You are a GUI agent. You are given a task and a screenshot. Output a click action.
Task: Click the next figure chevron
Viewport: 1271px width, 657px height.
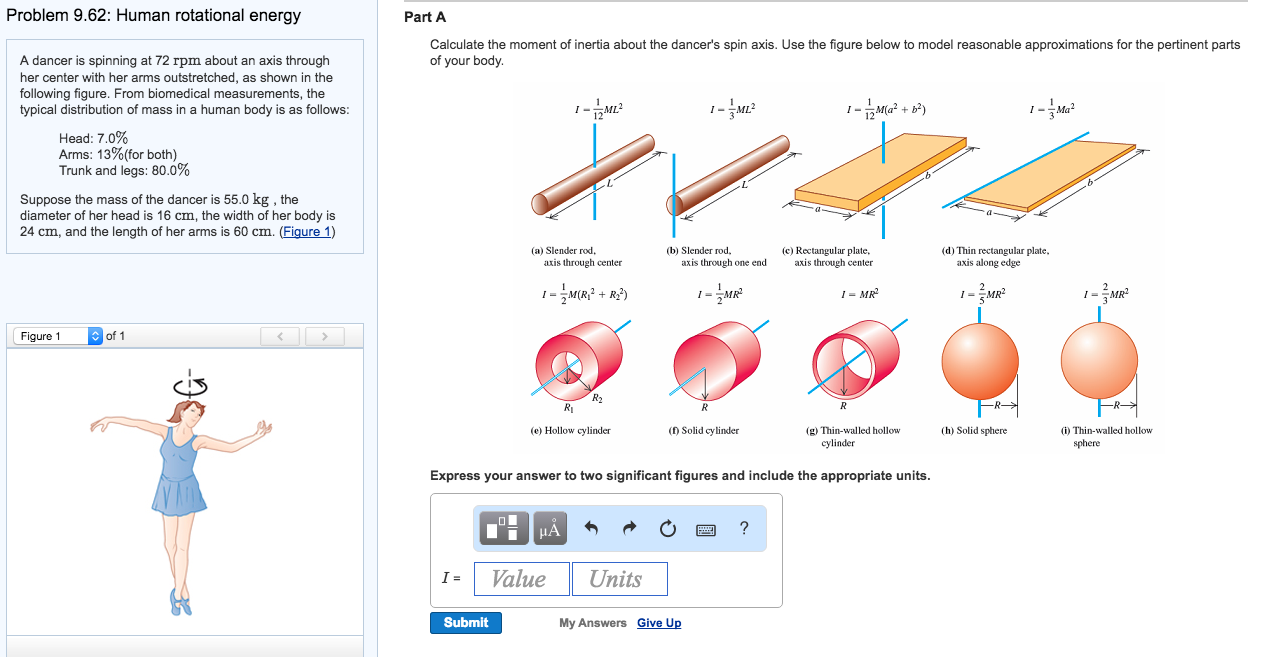click(324, 335)
